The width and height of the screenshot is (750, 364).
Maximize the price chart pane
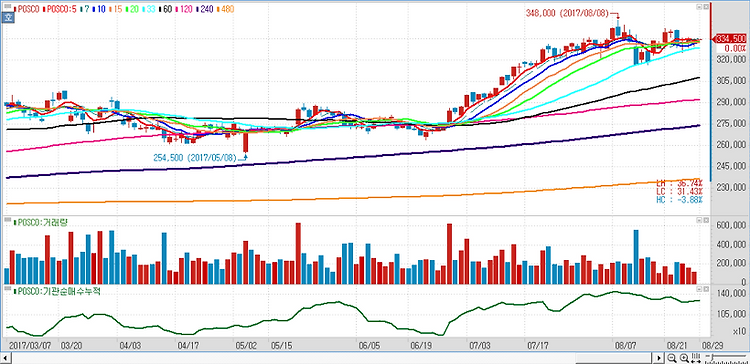[x=706, y=7]
